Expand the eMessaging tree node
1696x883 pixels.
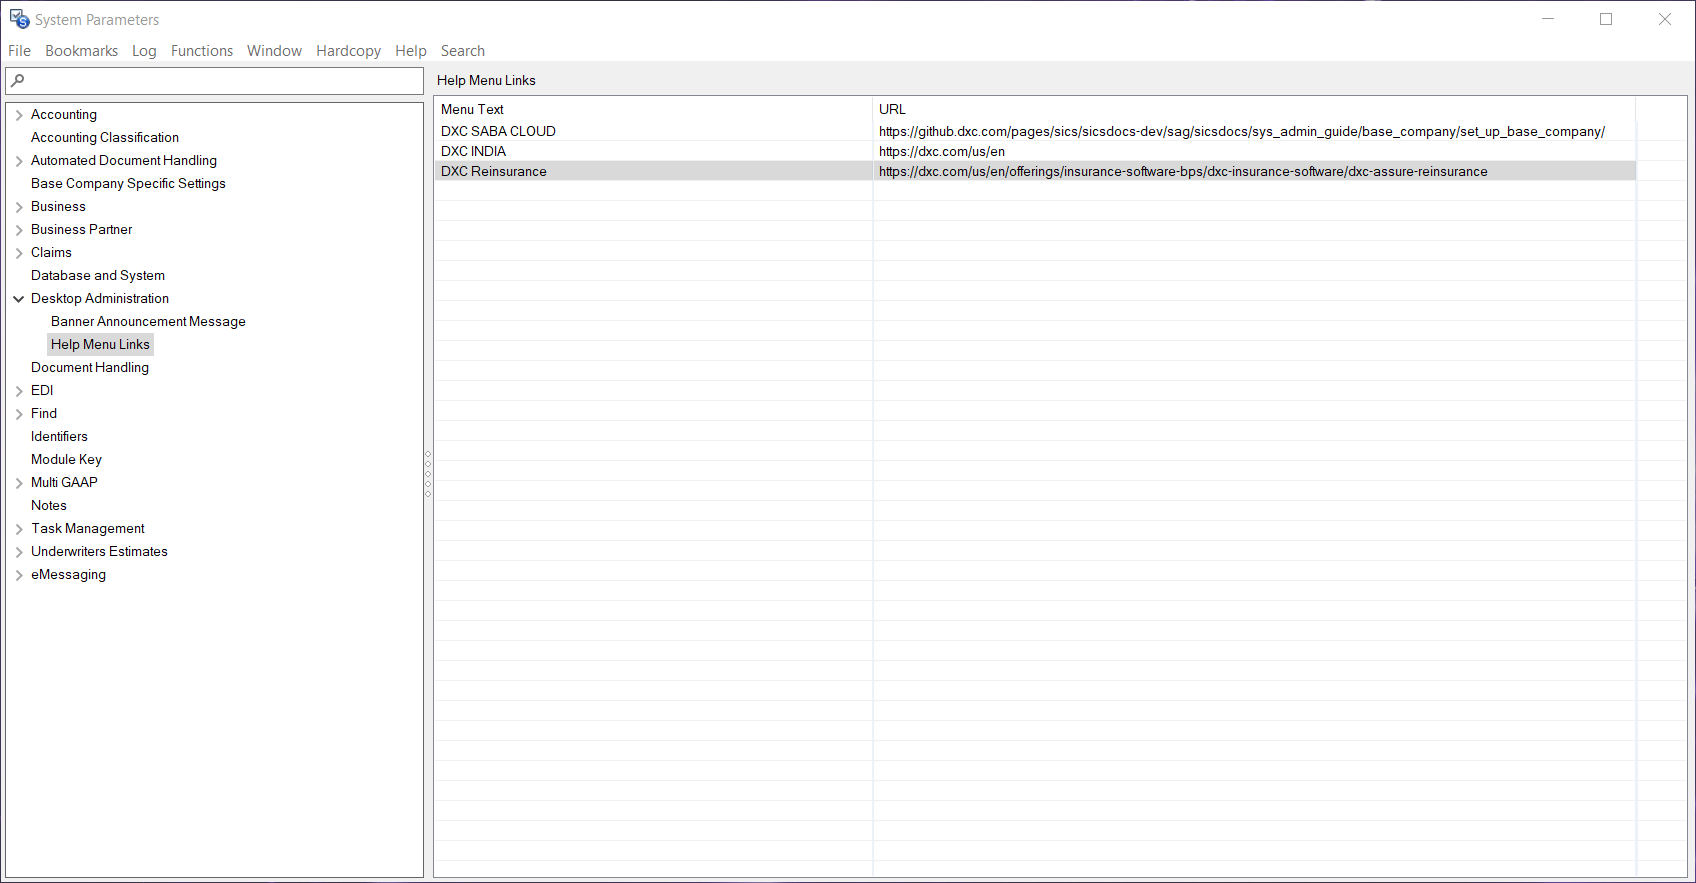[x=19, y=575]
